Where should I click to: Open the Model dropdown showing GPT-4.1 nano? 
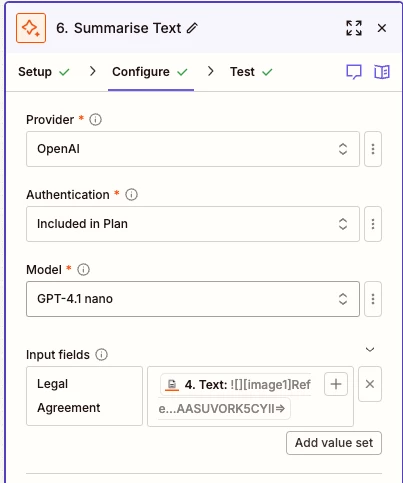click(x=193, y=299)
